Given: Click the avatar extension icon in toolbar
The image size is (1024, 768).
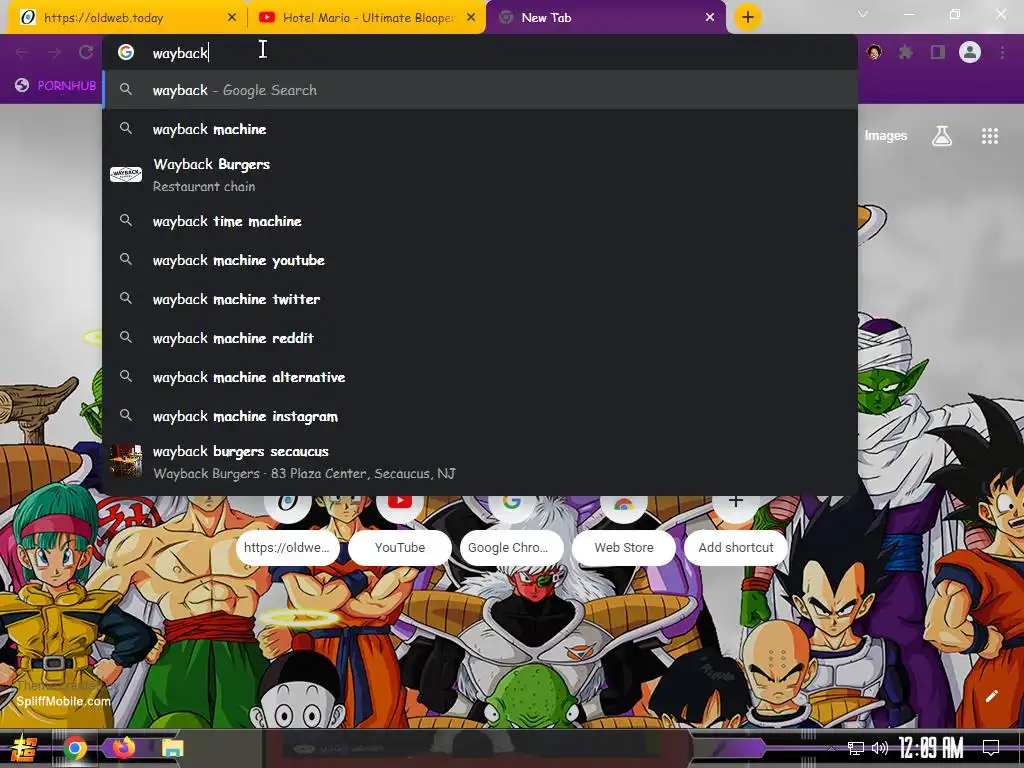Looking at the screenshot, I should point(874,52).
